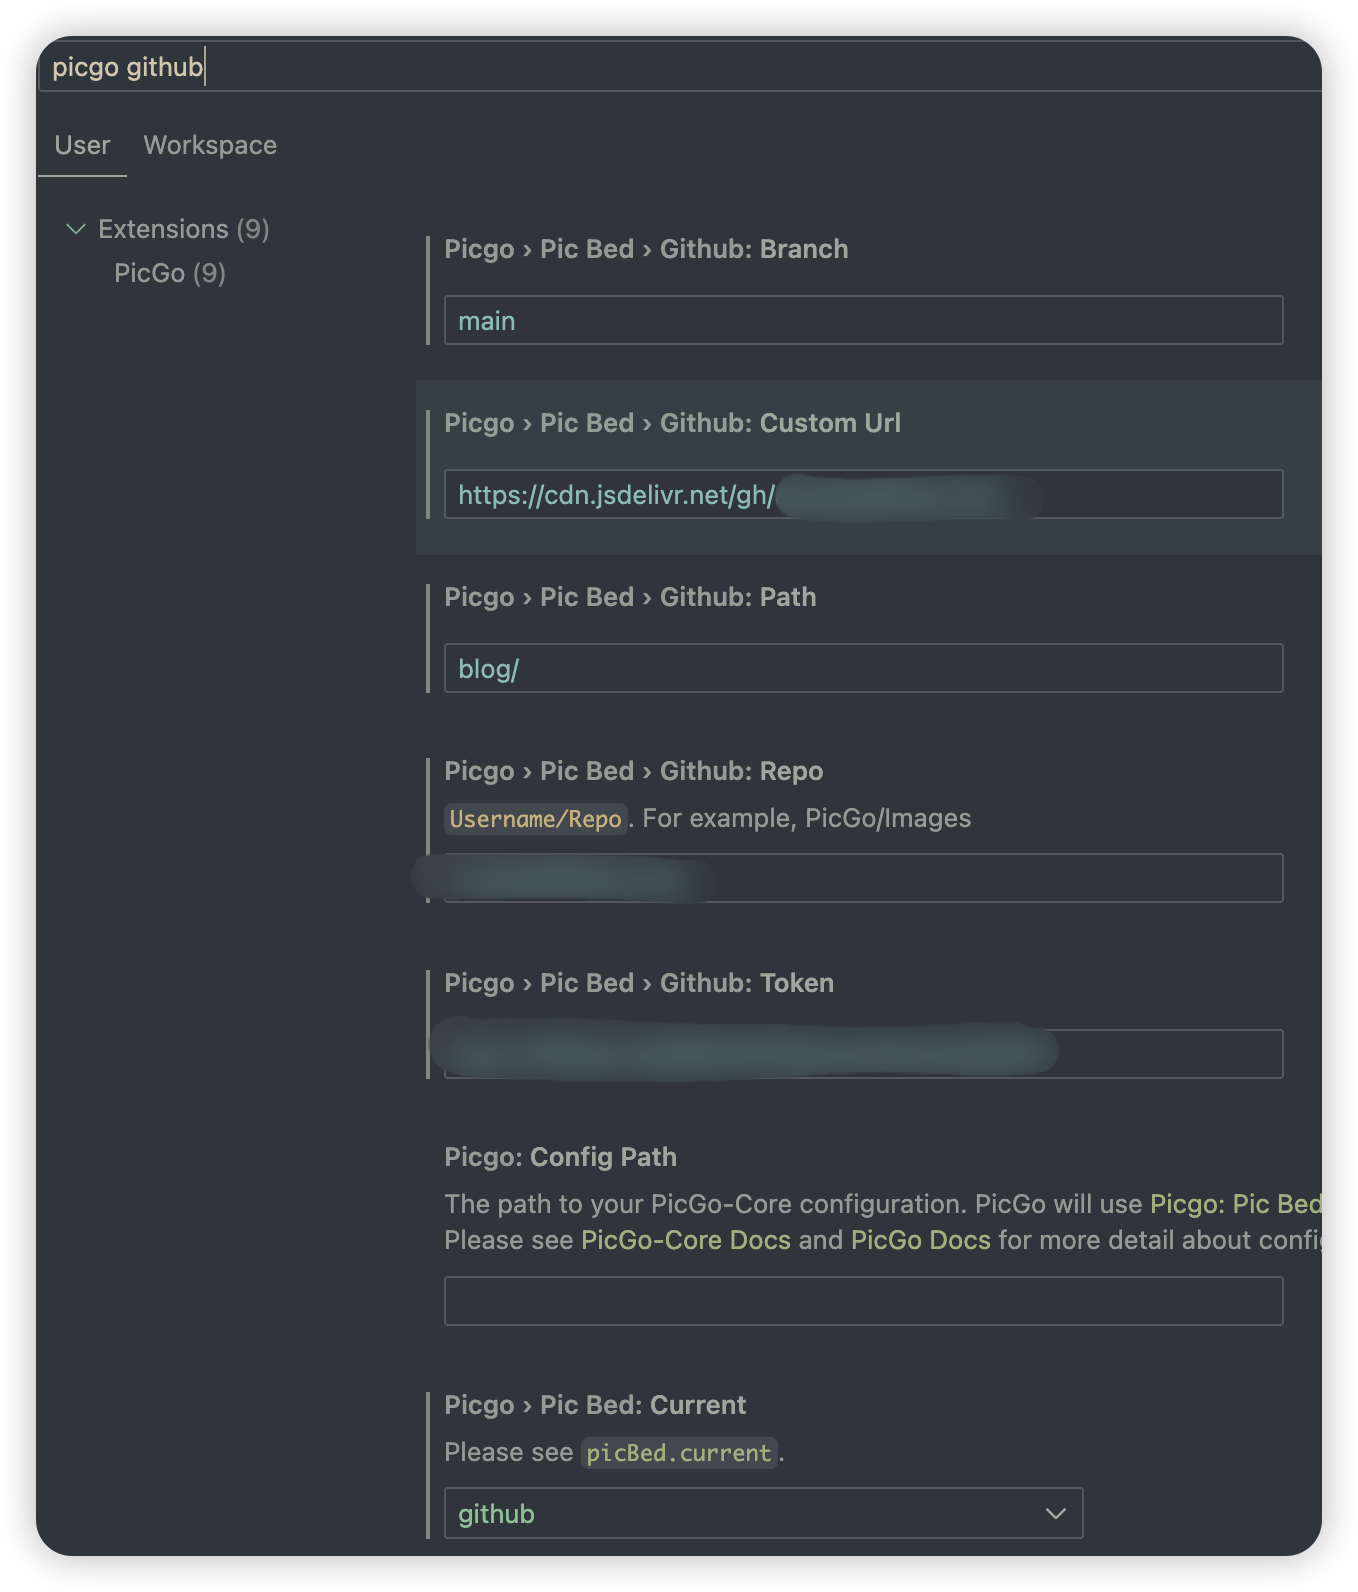Viewport: 1358px width, 1592px height.
Task: Click the picBed.current code text
Action: 679,1452
